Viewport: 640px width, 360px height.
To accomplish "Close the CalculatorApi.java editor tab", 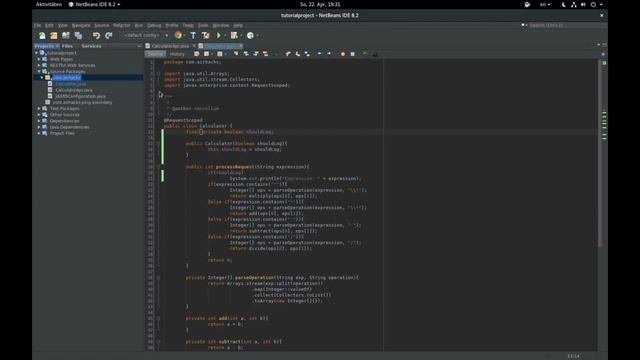I will (194, 46).
